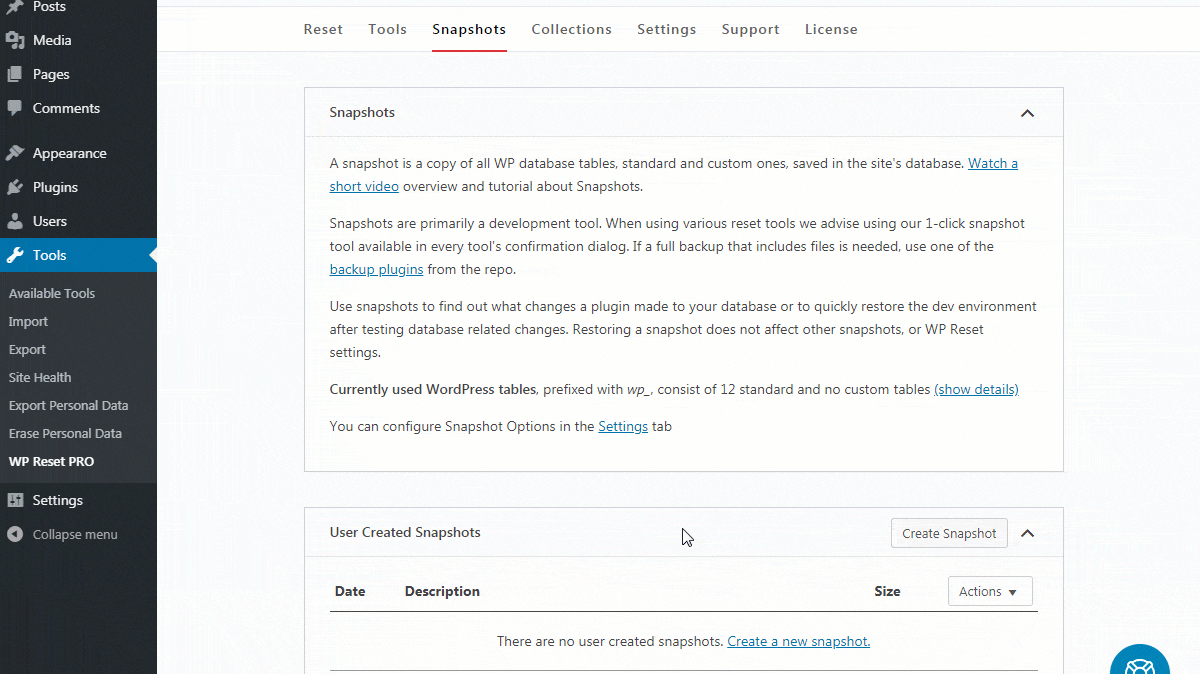Select WP Reset PRO in the sidebar

pos(52,461)
